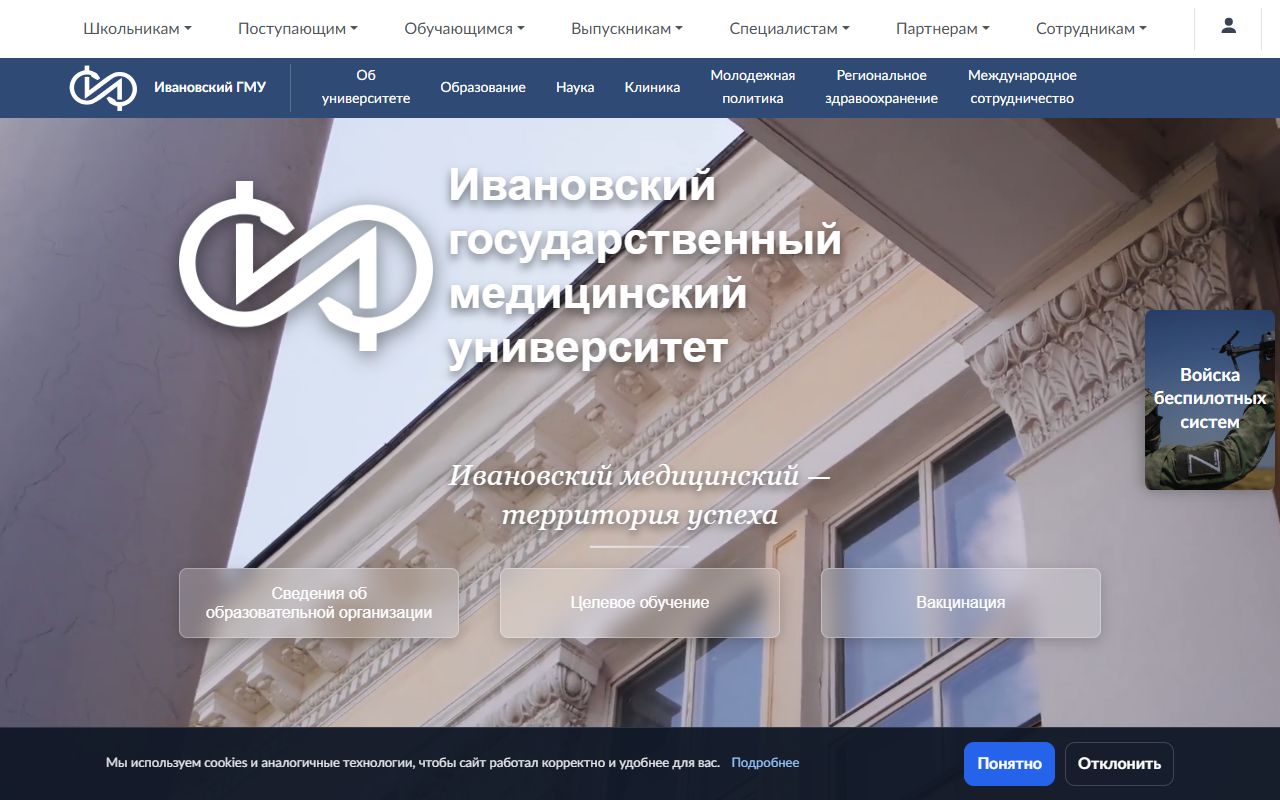Viewport: 1280px width, 800px height.
Task: Expand the Обучающимся dropdown
Action: pyautogui.click(x=465, y=29)
